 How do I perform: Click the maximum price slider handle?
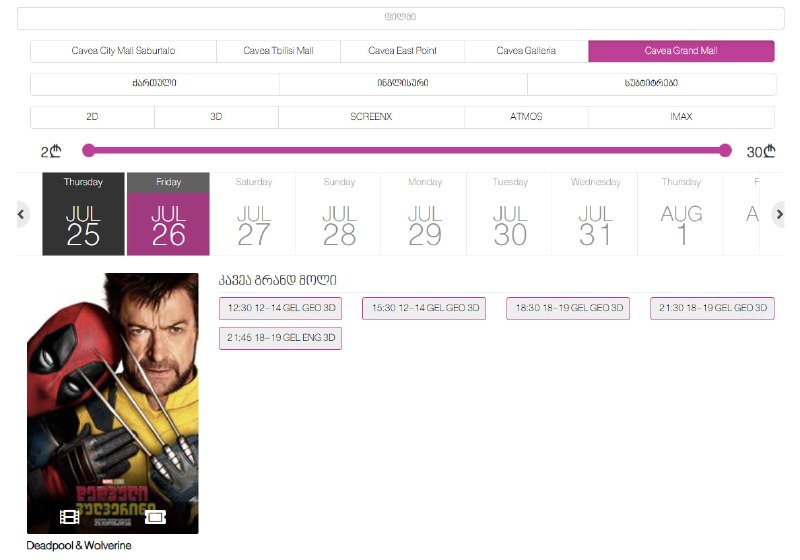click(725, 150)
